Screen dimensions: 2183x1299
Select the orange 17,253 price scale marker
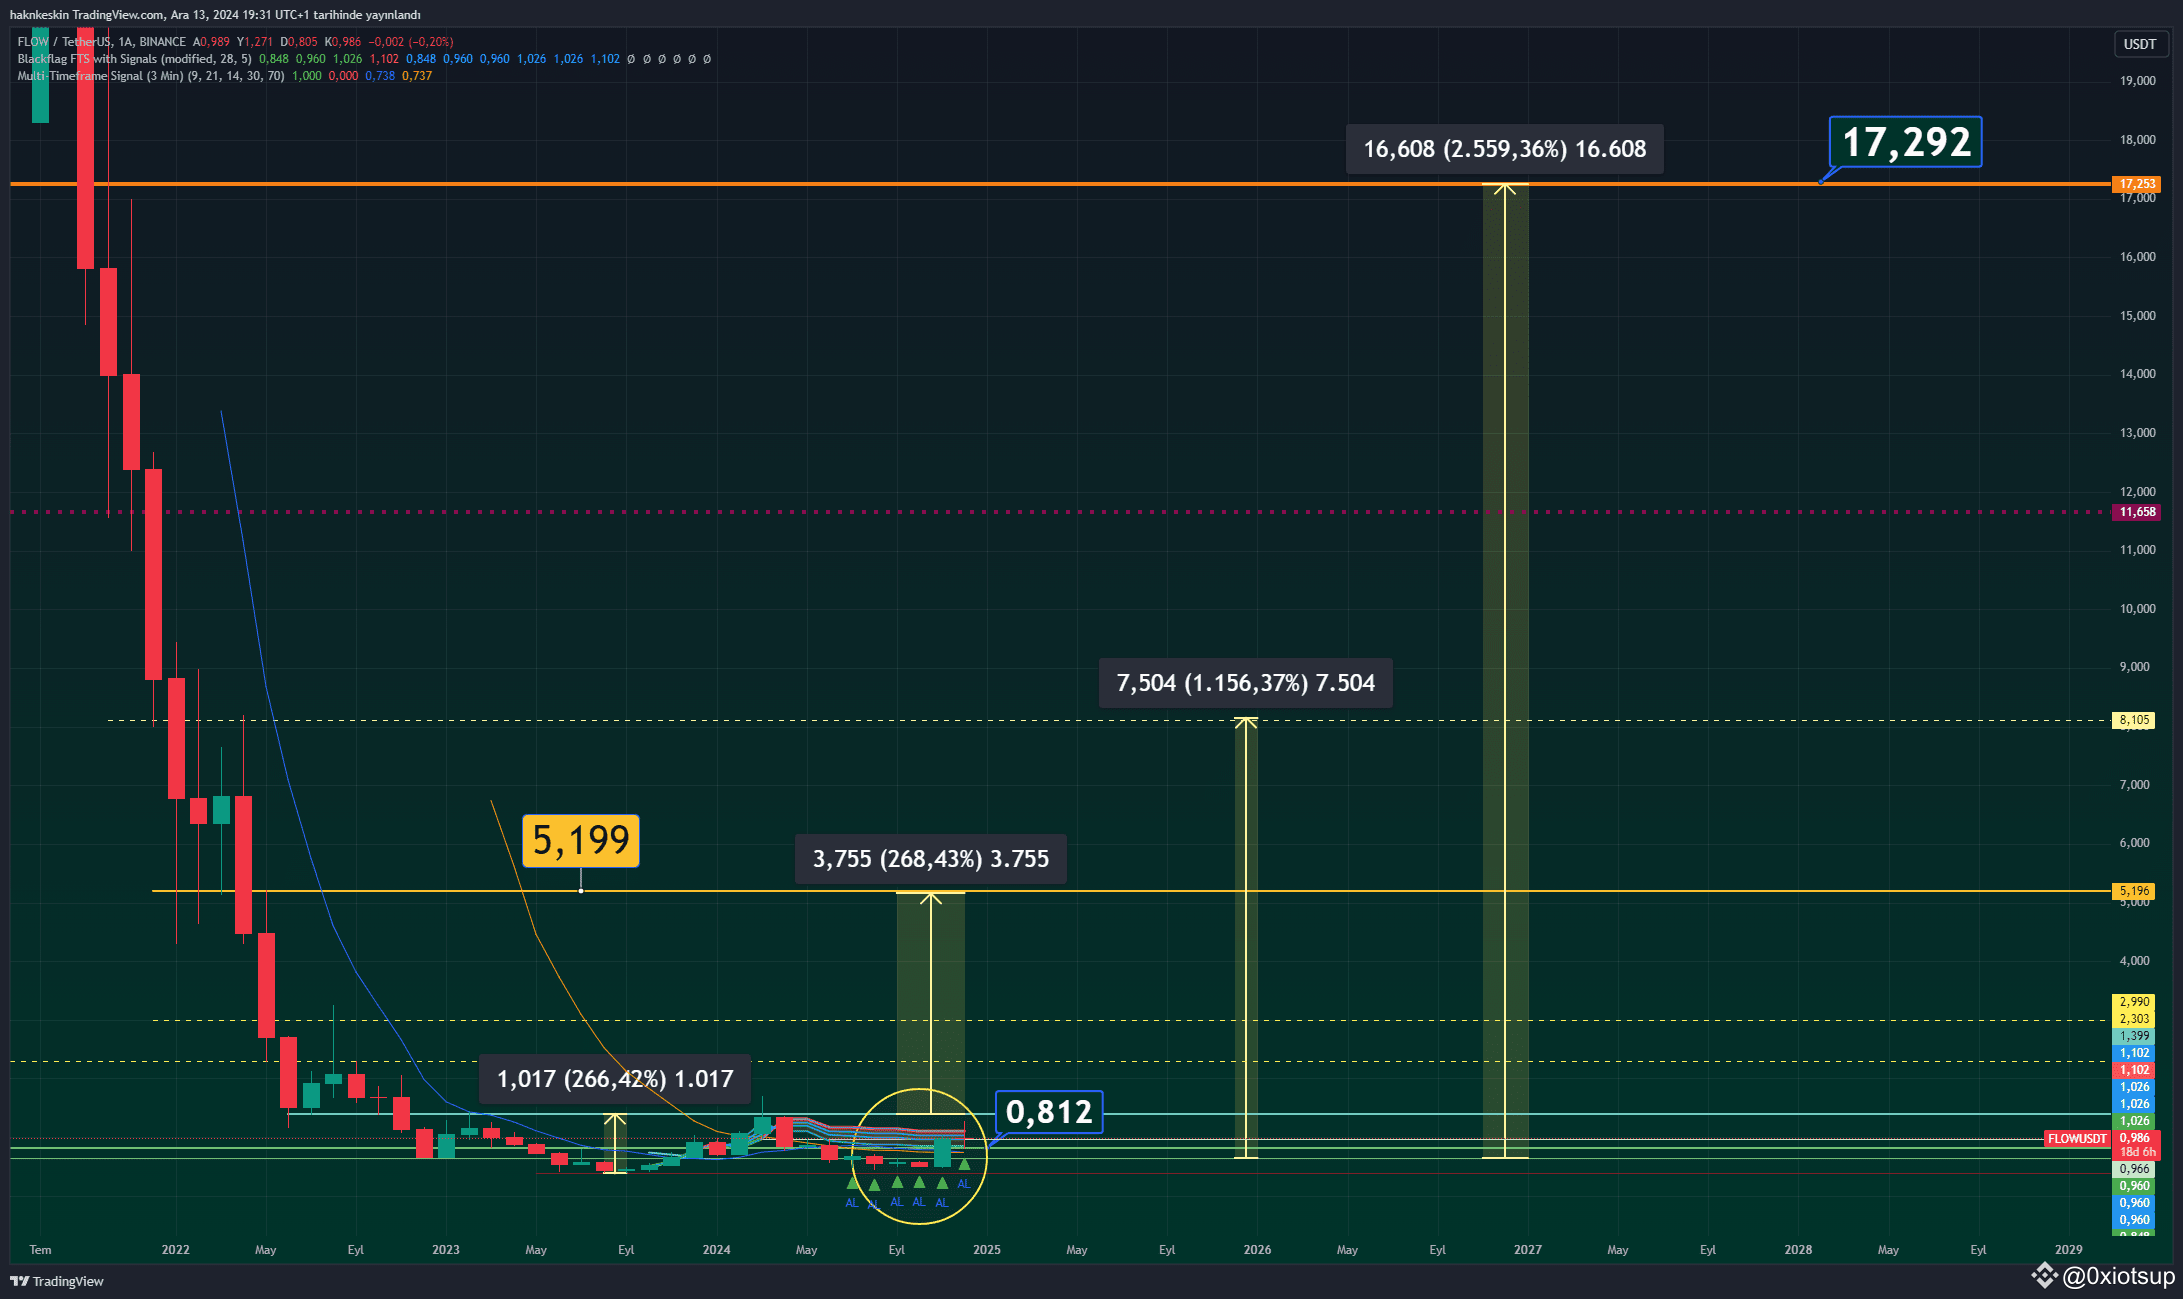2136,184
